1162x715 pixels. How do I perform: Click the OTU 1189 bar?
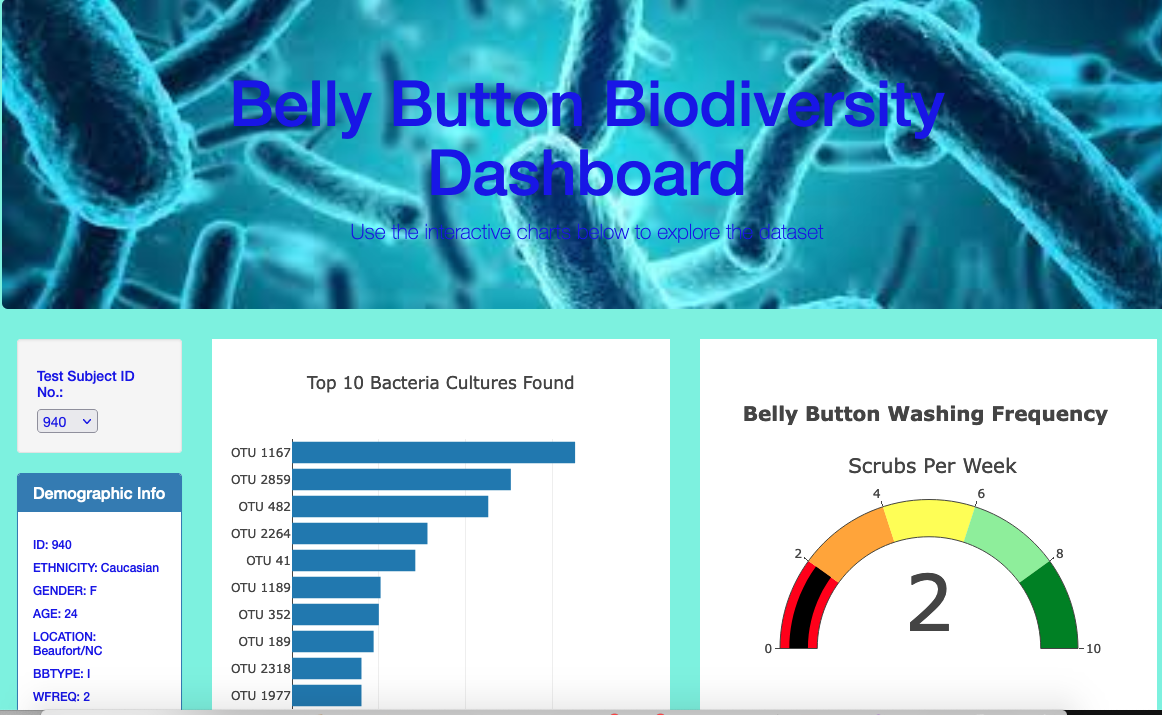[x=335, y=587]
